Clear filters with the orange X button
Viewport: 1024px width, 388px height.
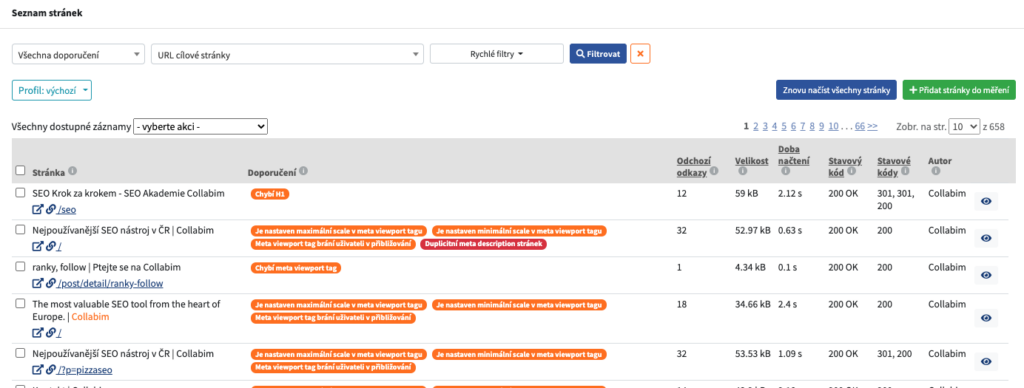click(640, 54)
